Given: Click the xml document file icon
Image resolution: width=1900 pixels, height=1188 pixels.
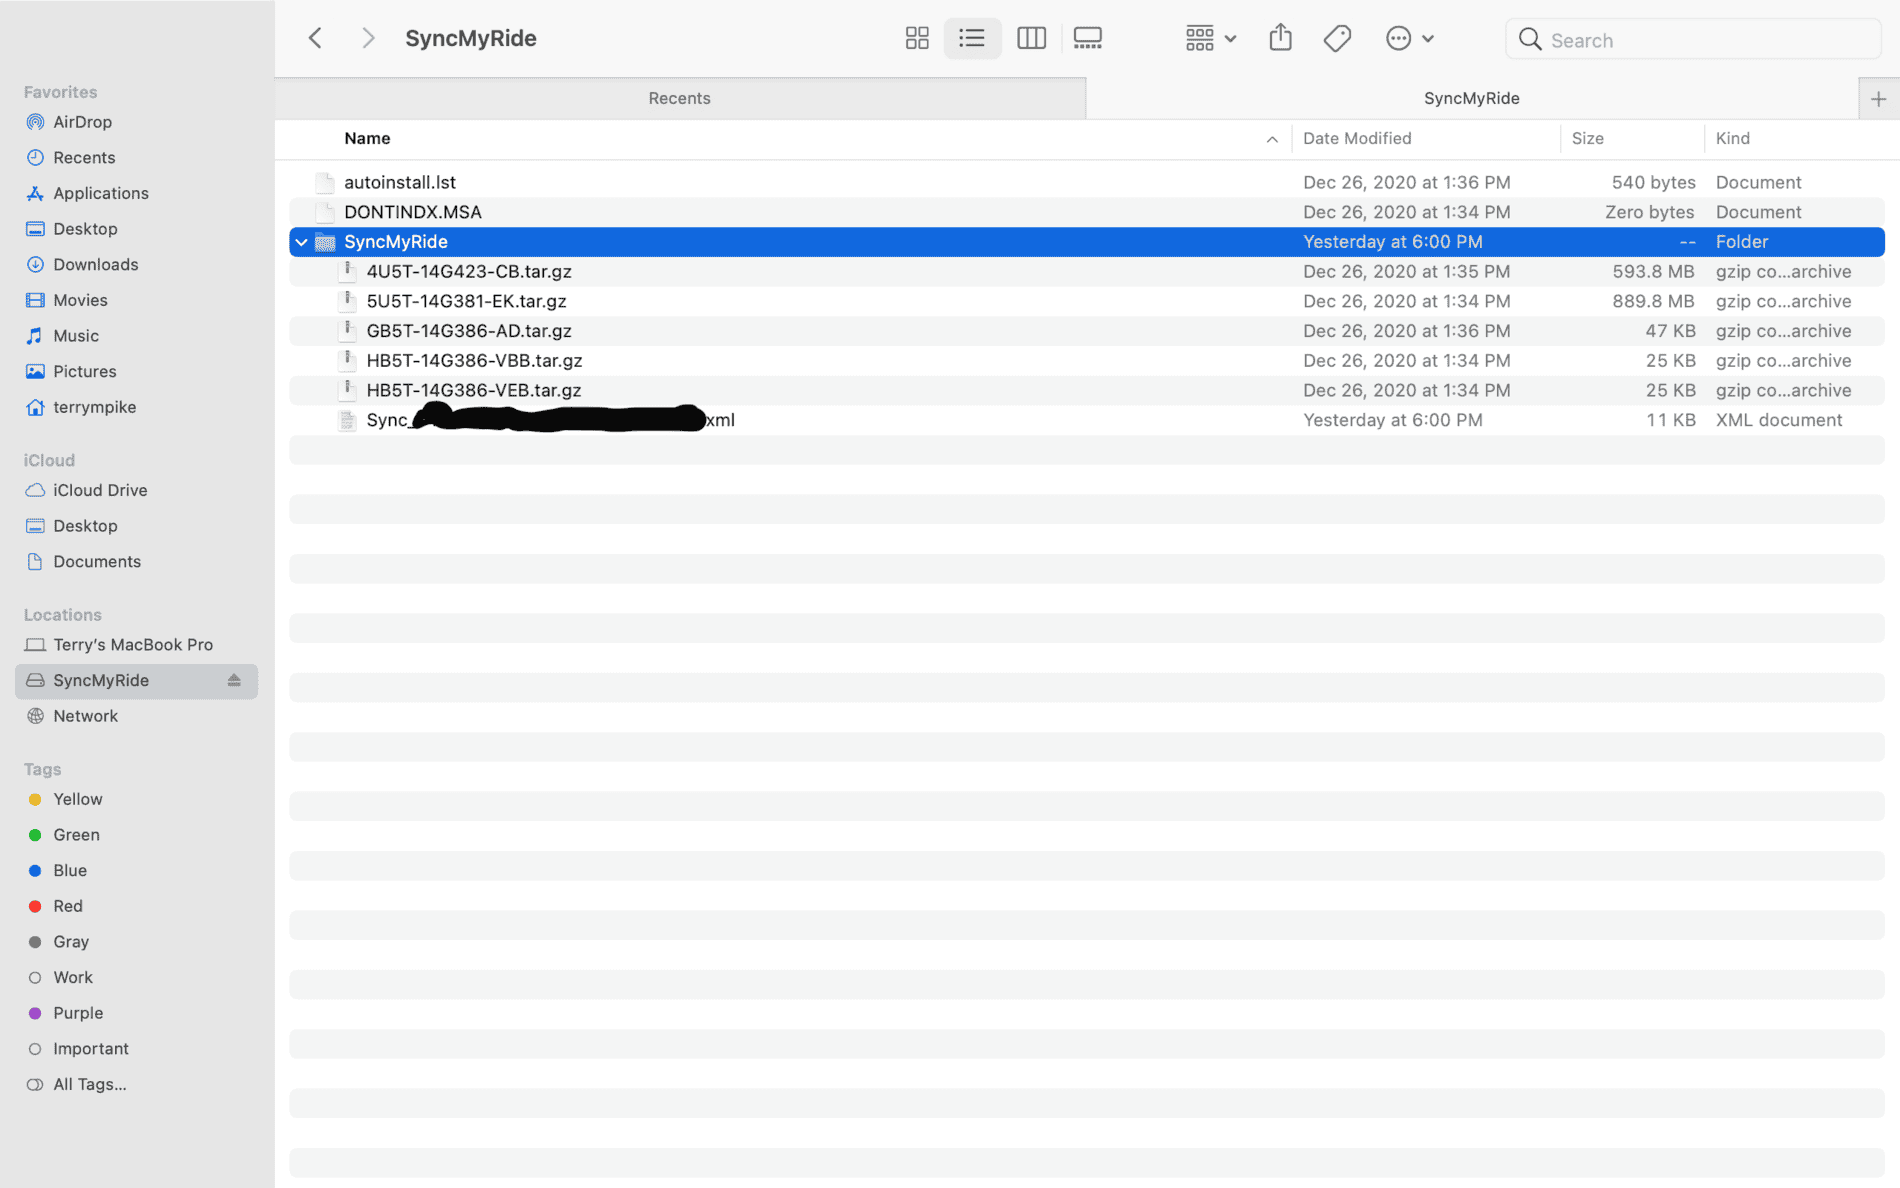Looking at the screenshot, I should [x=347, y=420].
